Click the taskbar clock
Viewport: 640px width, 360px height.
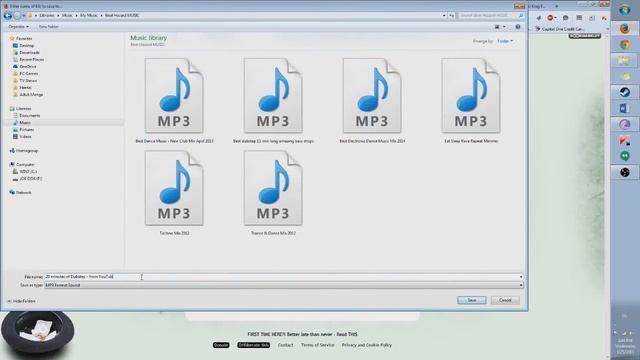[x=625, y=346]
